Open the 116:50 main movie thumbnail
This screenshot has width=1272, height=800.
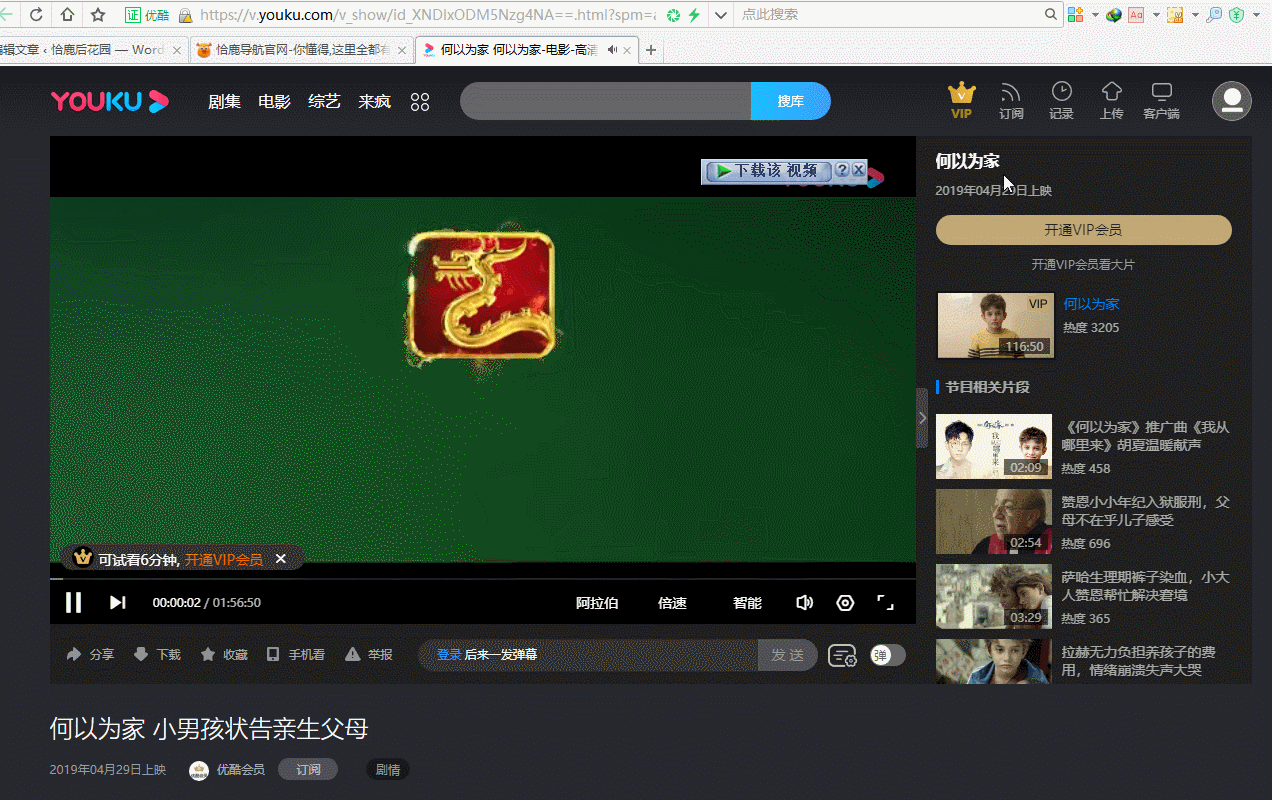point(995,325)
